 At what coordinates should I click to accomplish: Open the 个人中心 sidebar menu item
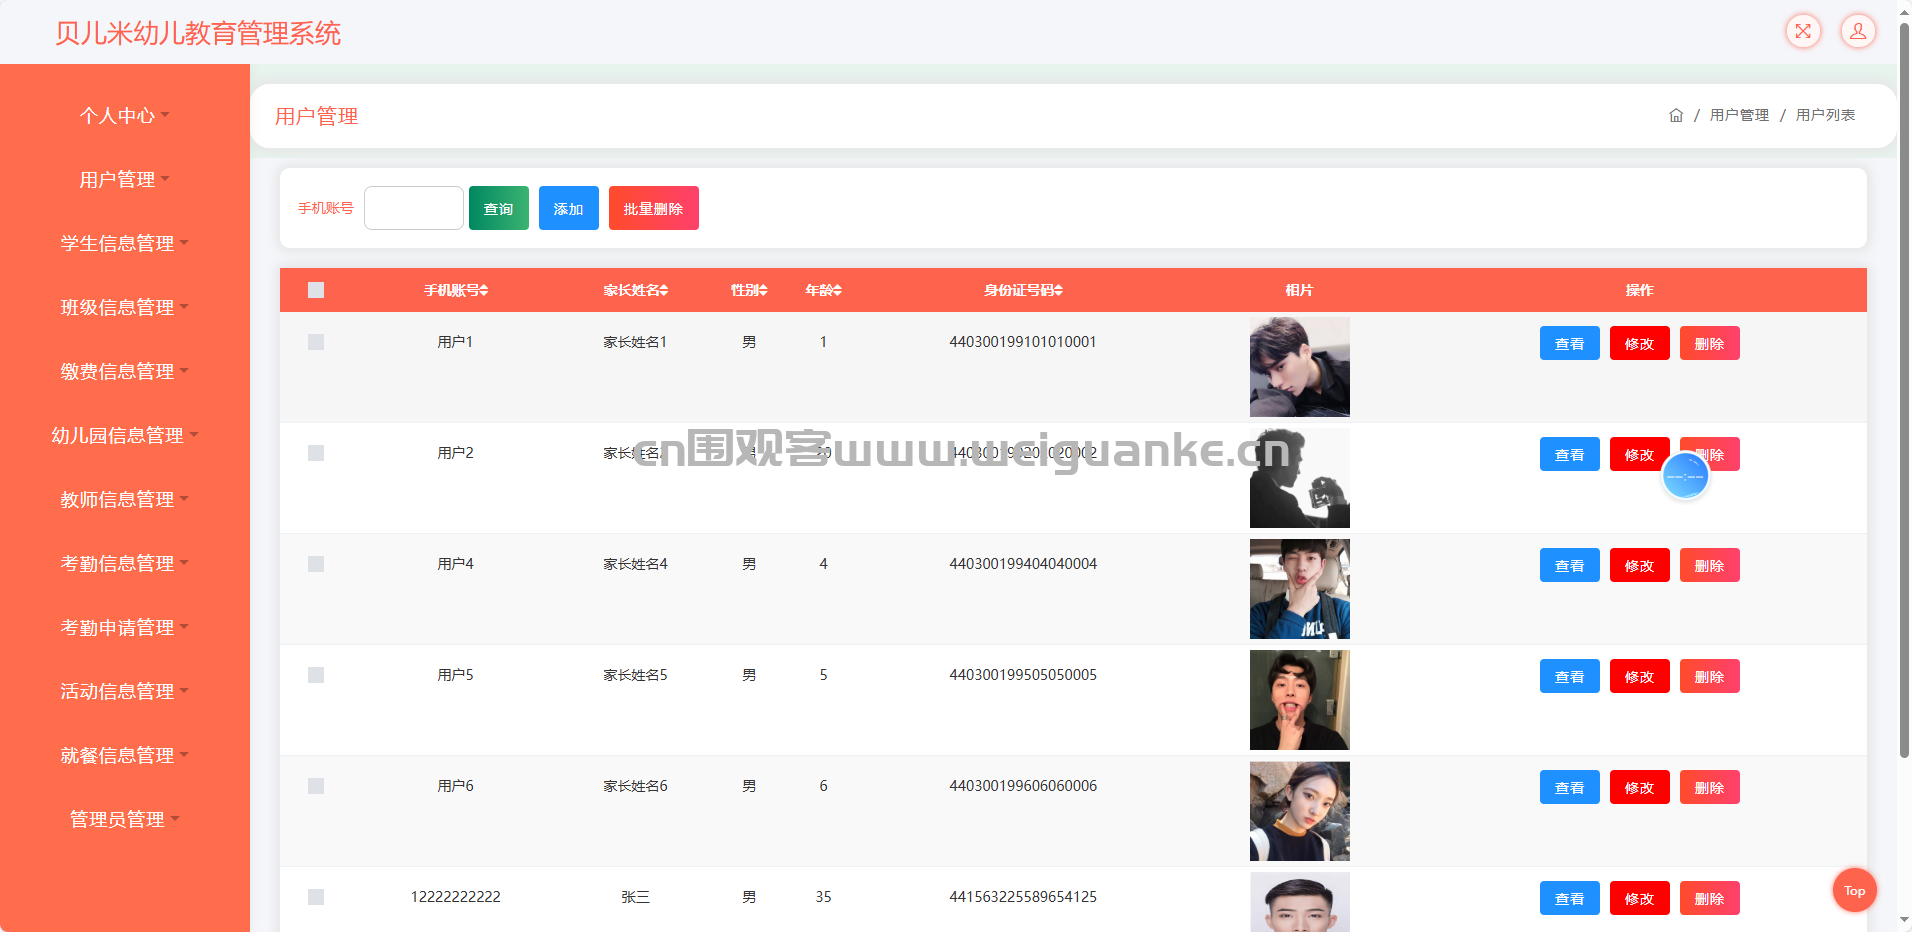[x=124, y=115]
